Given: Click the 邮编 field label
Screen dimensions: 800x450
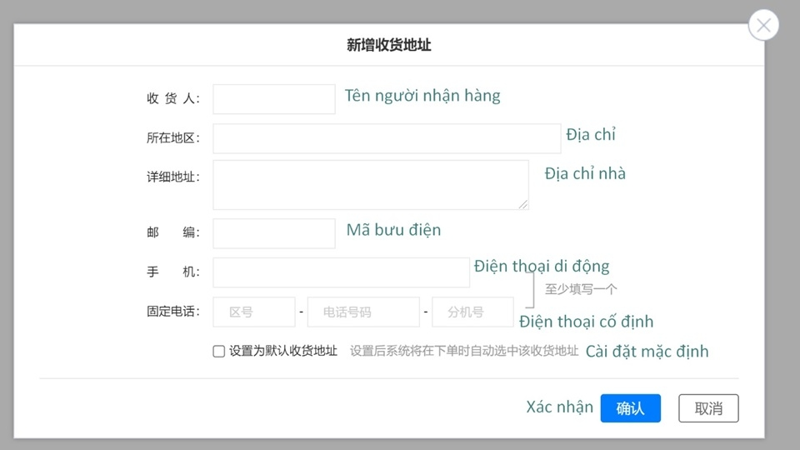Looking at the screenshot, I should (x=173, y=233).
